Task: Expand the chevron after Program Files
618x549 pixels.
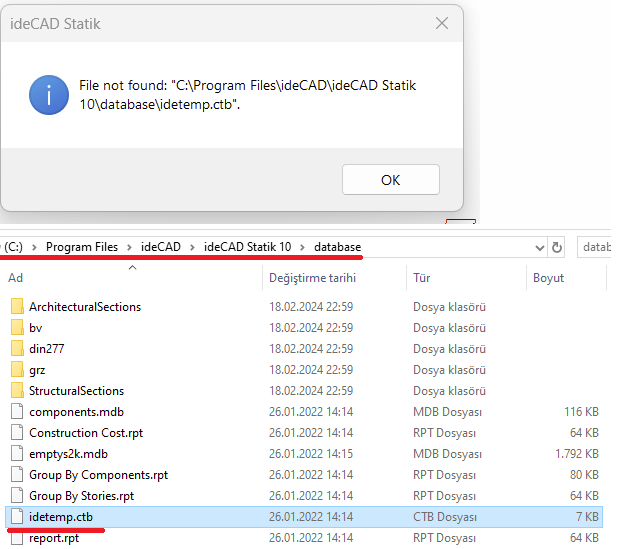Action: pyautogui.click(x=130, y=250)
